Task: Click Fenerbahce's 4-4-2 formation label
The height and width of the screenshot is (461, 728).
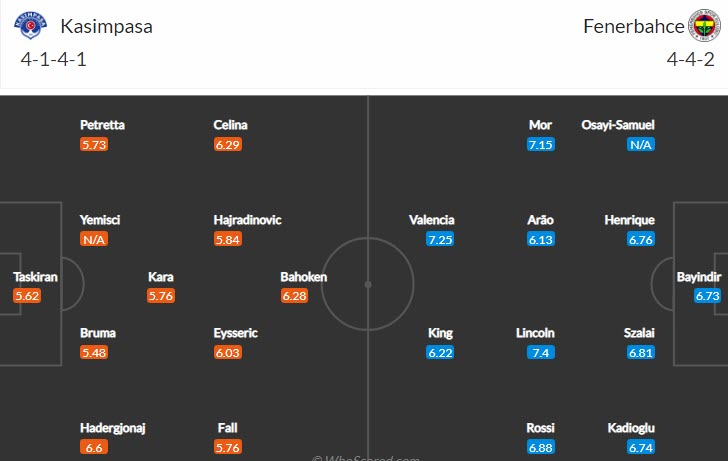Action: pos(689,59)
